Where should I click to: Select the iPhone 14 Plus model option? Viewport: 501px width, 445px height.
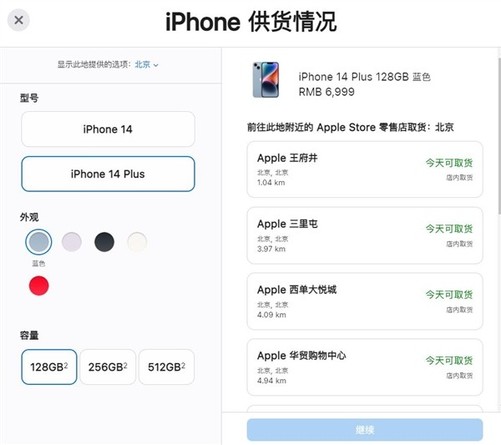point(108,174)
